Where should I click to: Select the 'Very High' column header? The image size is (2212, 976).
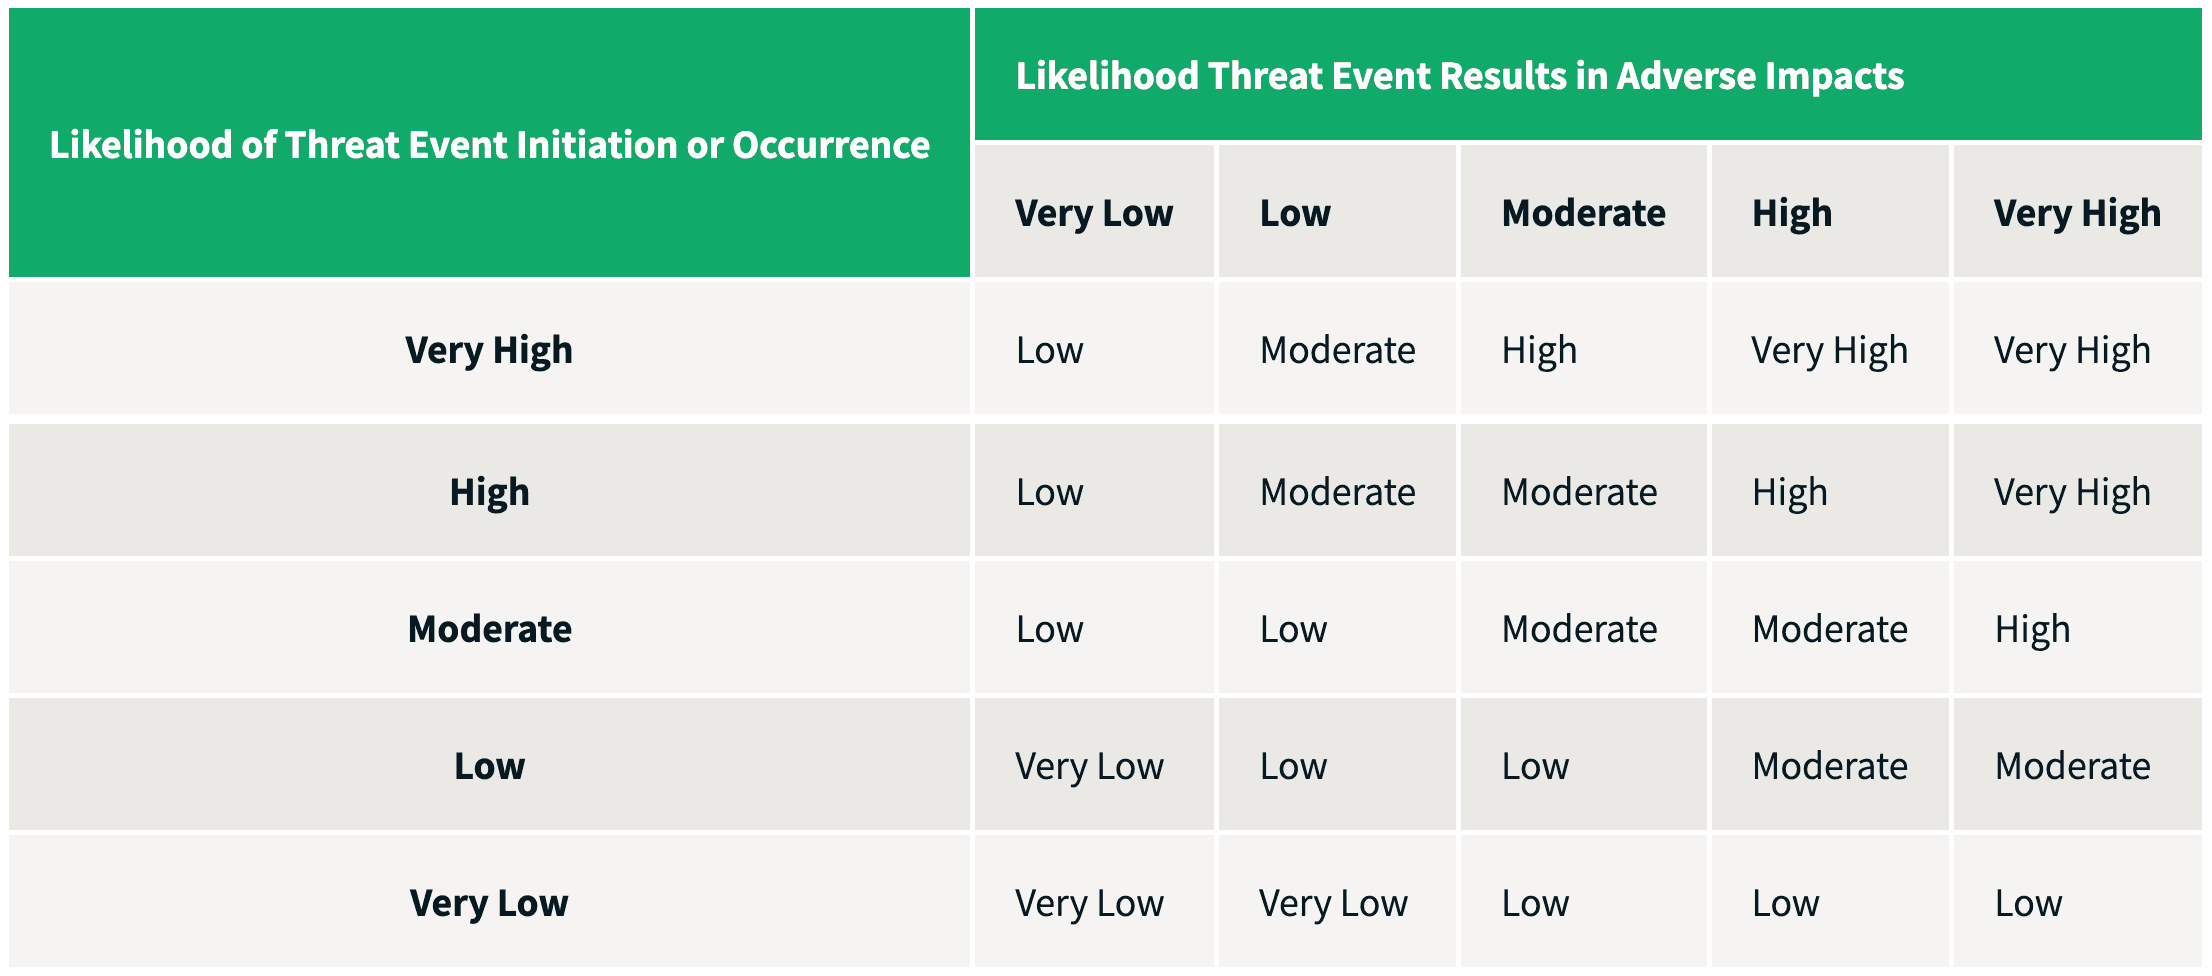[2076, 213]
